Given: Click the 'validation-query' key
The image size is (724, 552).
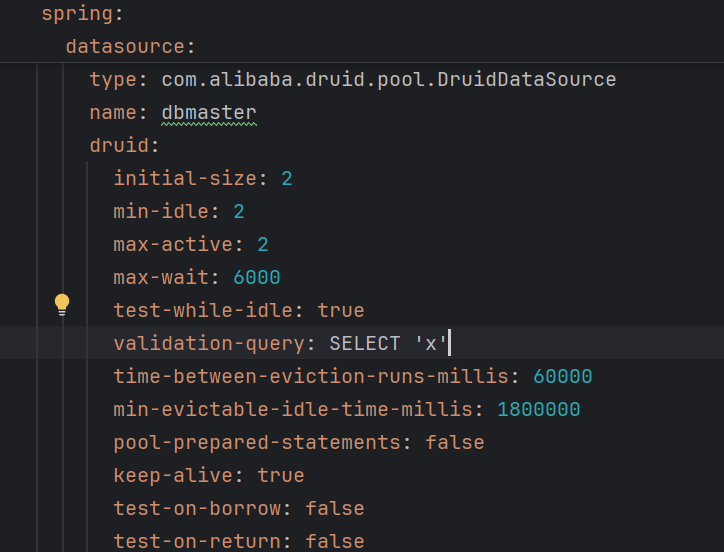Looking at the screenshot, I should pyautogui.click(x=208, y=344).
